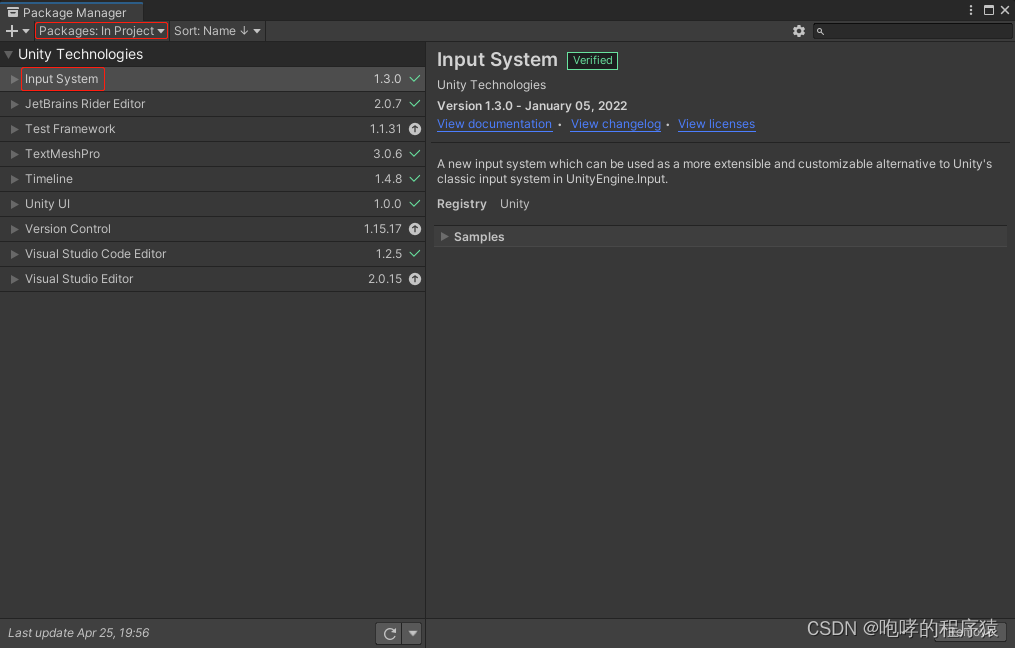Click the 1.3.0 version for Input System
Image resolution: width=1015 pixels, height=648 pixels.
point(387,79)
